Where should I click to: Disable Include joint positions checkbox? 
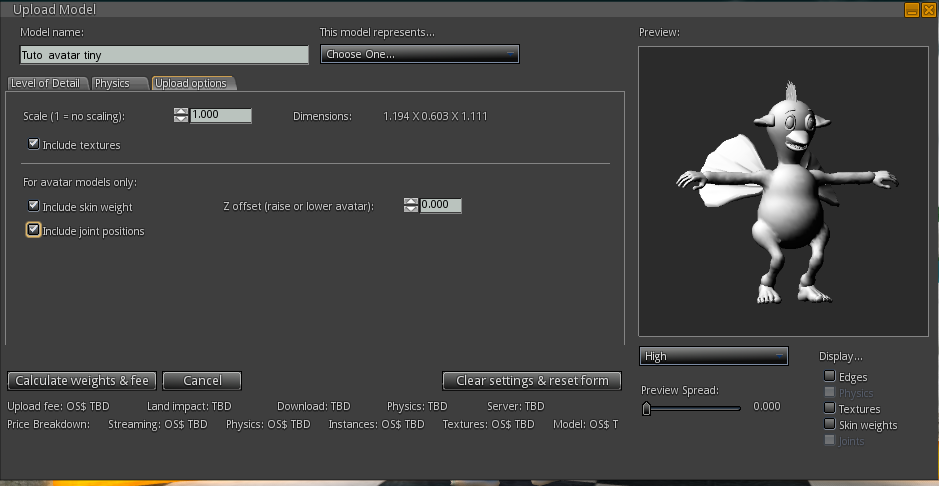[x=34, y=230]
